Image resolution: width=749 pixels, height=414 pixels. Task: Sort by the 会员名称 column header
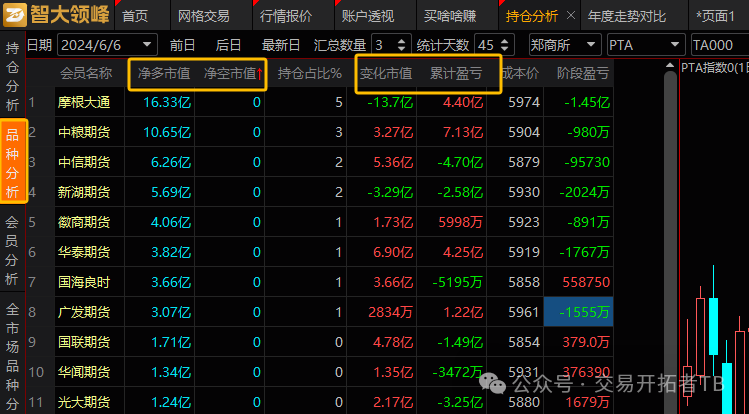coord(86,74)
